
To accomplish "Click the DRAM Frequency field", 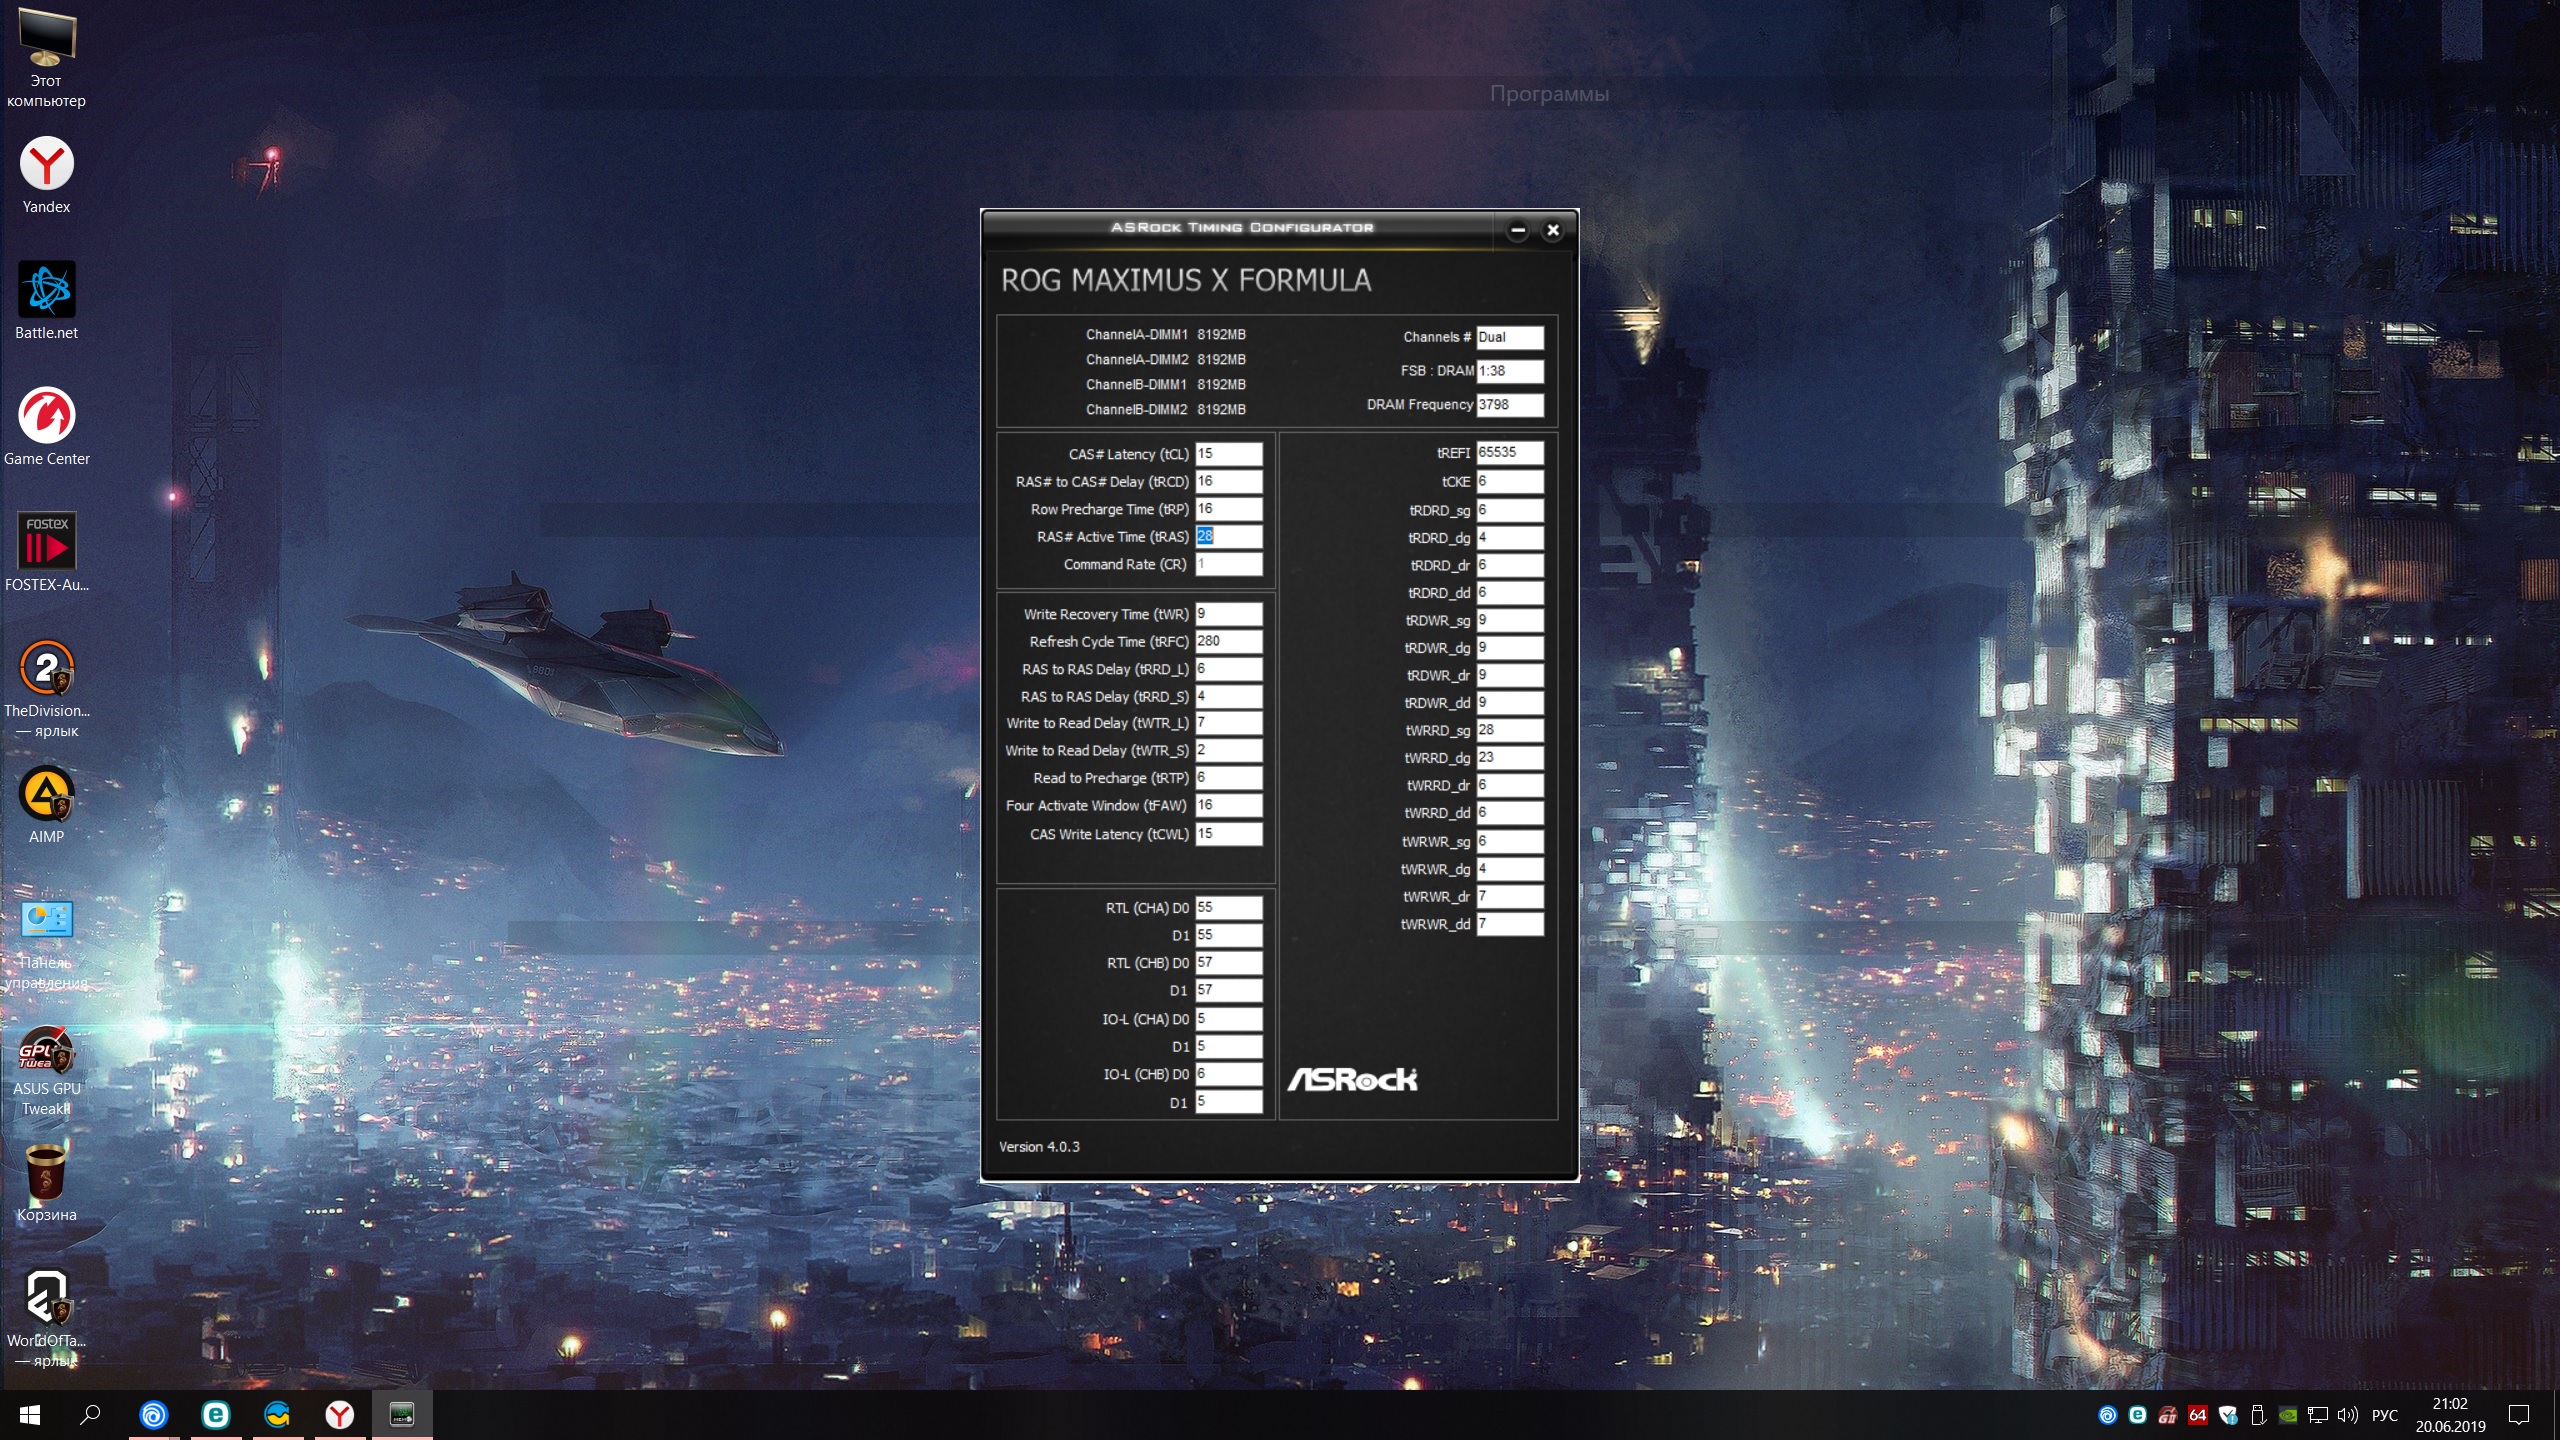I will coord(1509,405).
